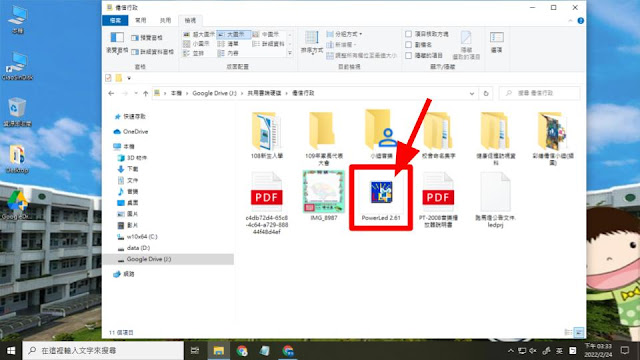Toggle the navigation pane button in ribbon

(x=117, y=42)
